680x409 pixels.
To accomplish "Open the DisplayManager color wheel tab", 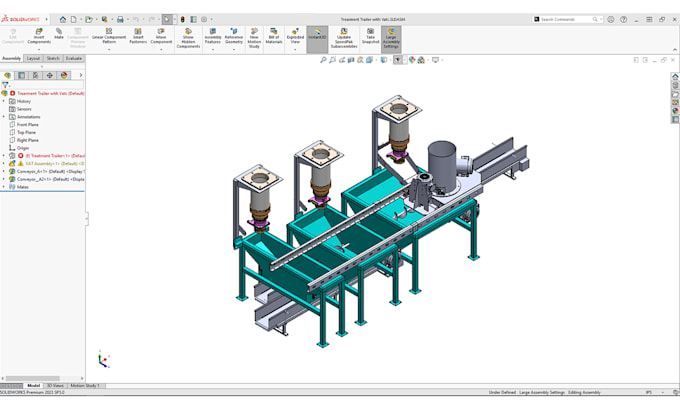I will (64, 75).
